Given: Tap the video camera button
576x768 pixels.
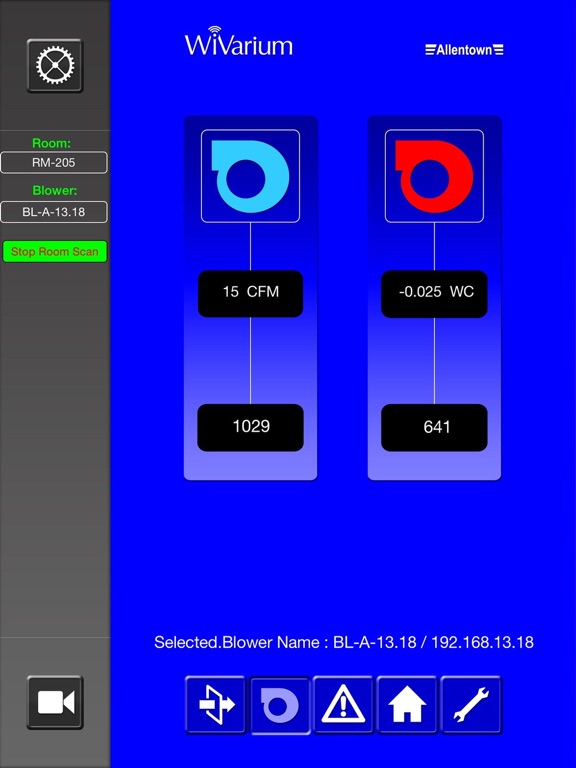Looking at the screenshot, I should click(x=55, y=702).
